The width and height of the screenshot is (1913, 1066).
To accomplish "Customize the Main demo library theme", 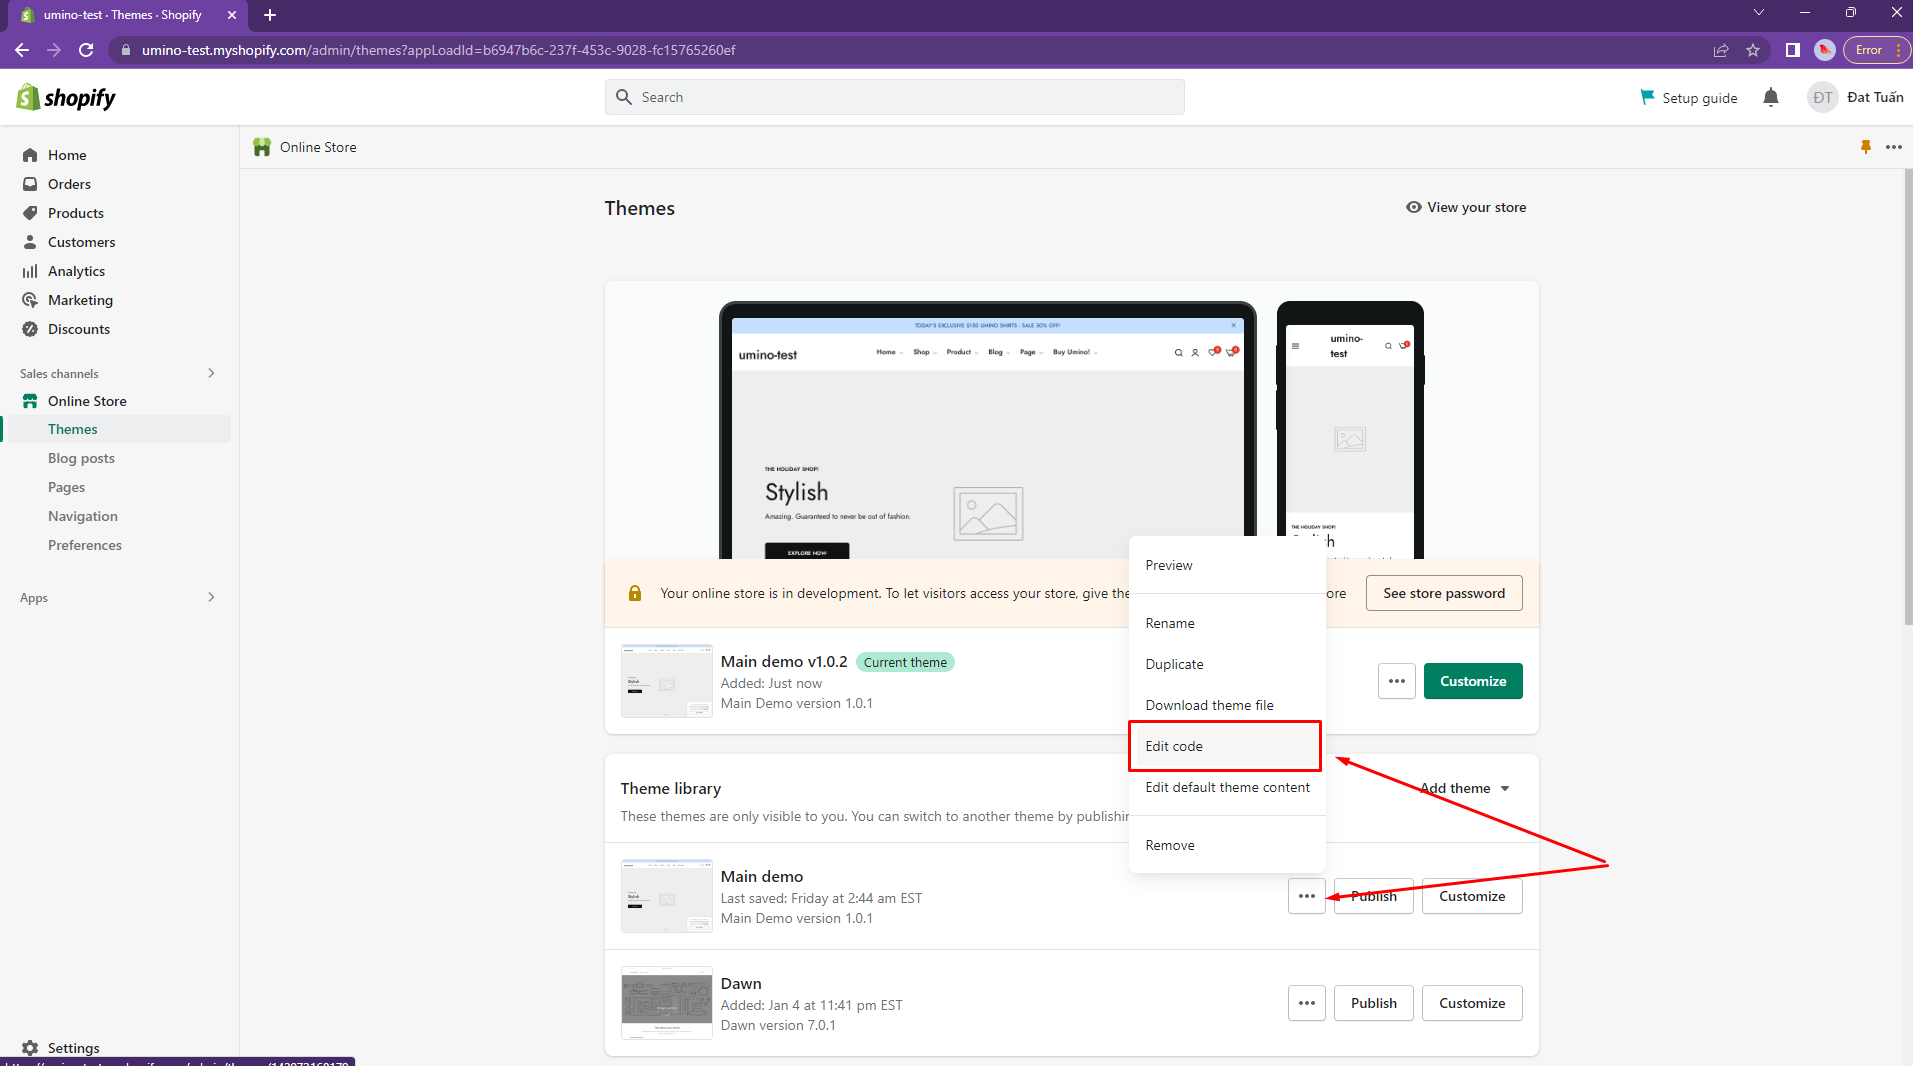I will (1472, 896).
